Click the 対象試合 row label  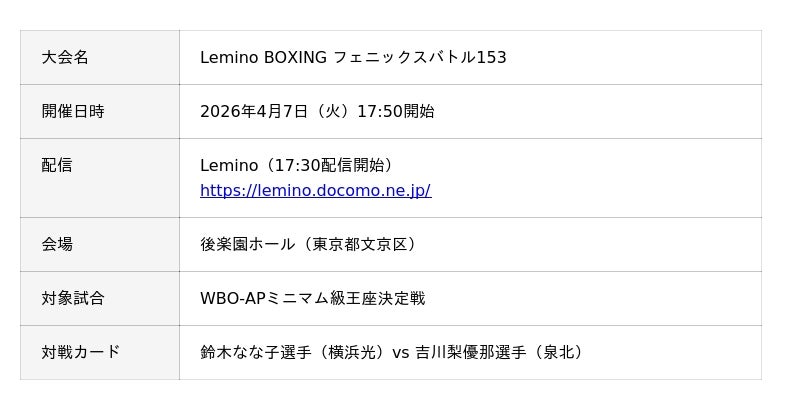[x=73, y=298]
